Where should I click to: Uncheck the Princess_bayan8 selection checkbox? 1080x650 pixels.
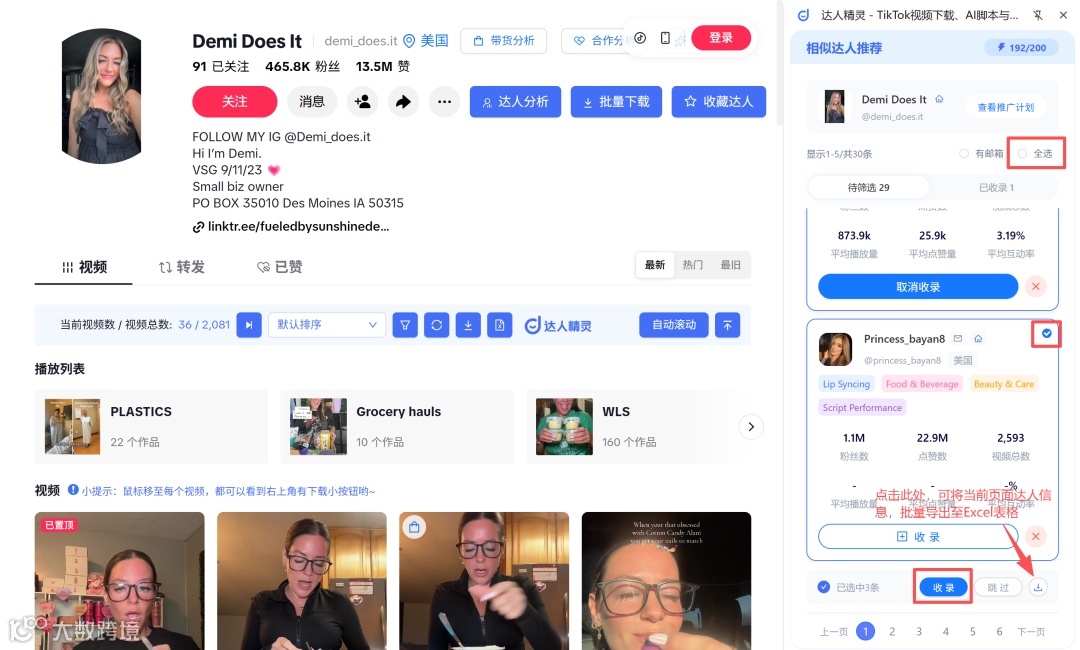(x=1046, y=334)
